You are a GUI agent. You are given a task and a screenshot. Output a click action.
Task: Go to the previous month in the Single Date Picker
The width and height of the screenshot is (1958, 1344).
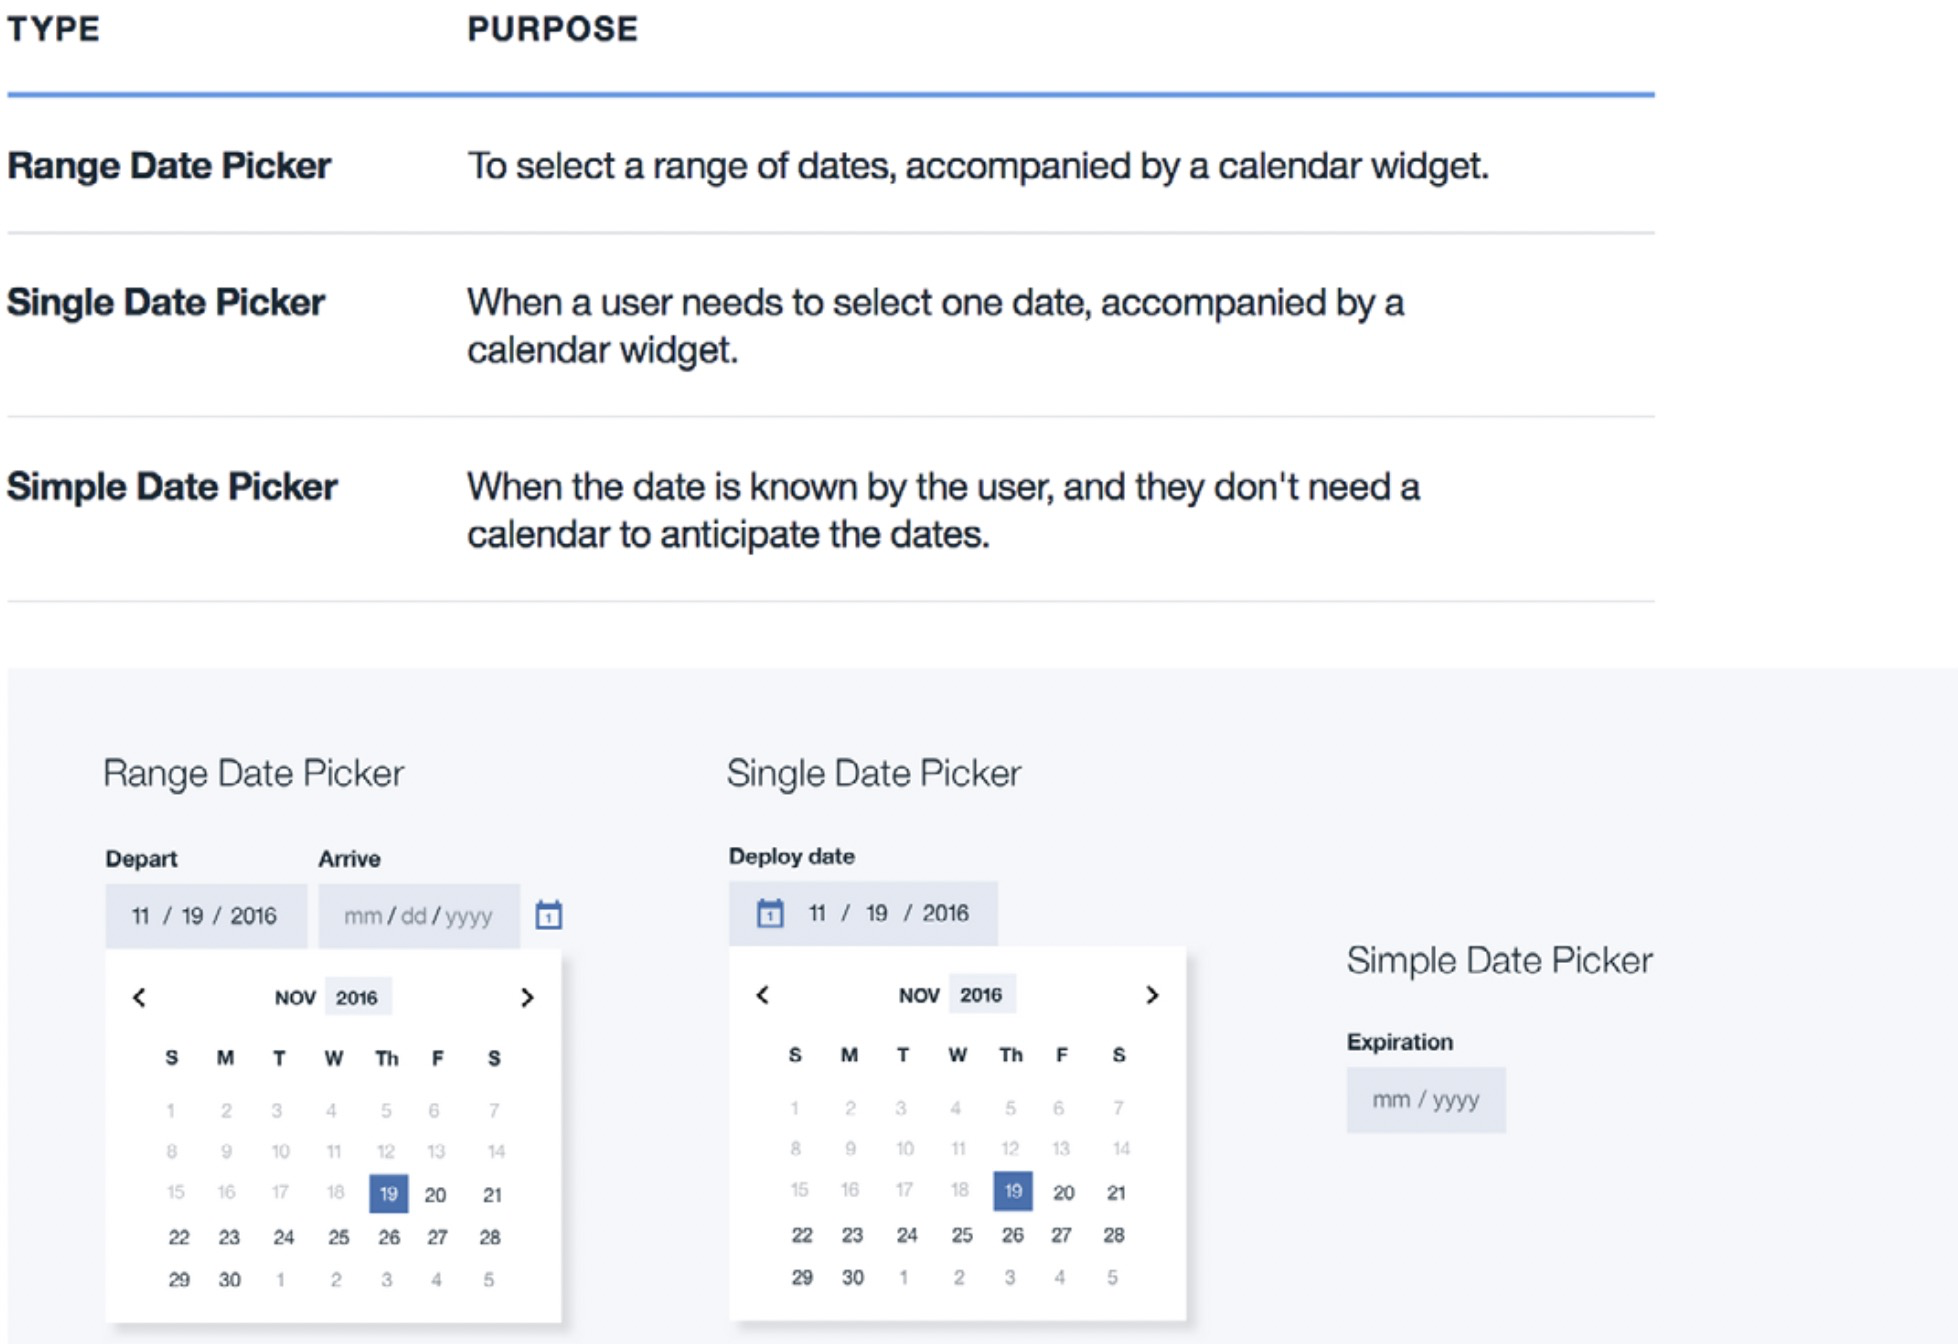click(763, 995)
